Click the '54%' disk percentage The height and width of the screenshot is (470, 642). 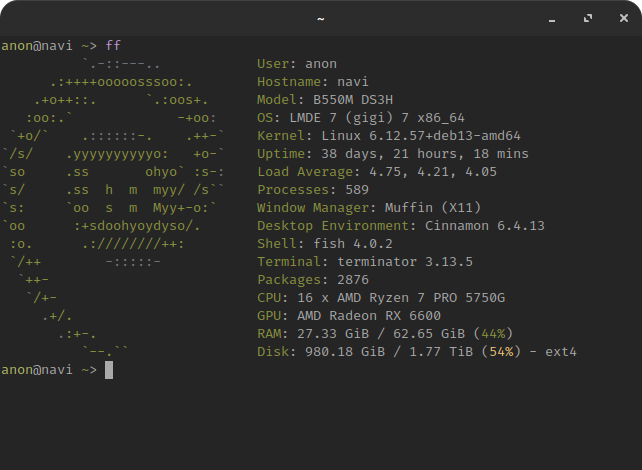coord(502,352)
